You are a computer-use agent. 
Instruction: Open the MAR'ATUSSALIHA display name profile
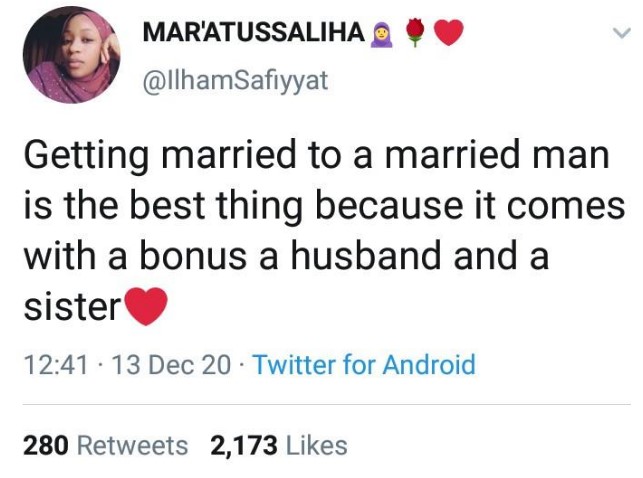254,33
